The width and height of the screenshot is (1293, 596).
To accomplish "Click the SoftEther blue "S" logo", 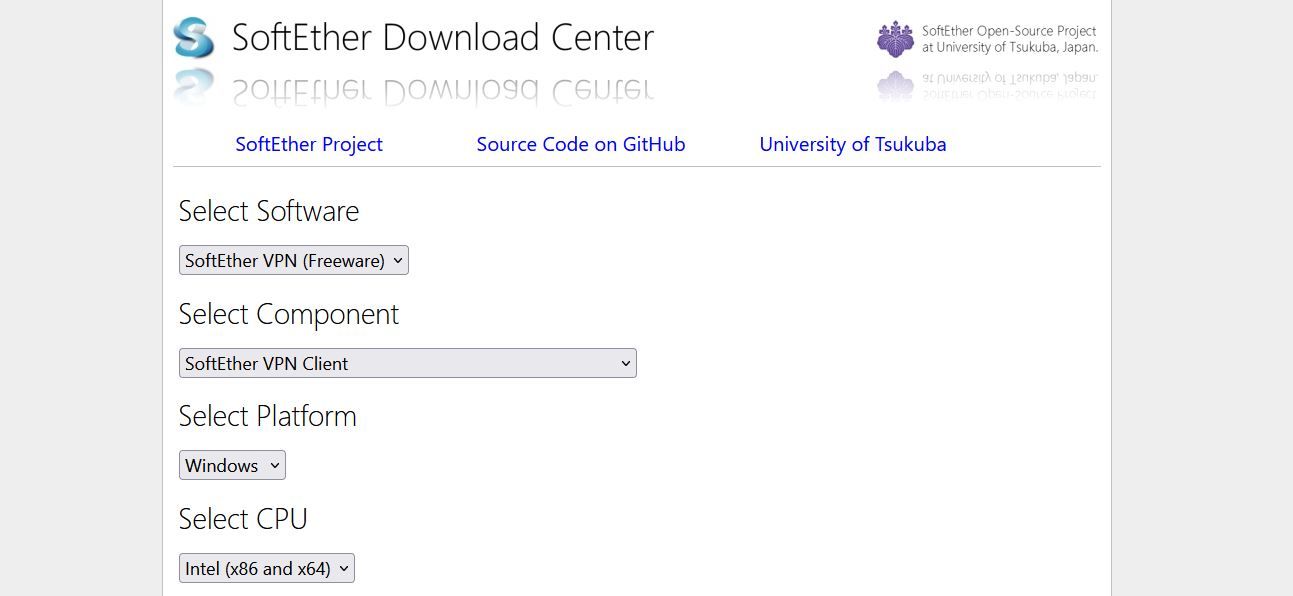I will click(x=193, y=35).
